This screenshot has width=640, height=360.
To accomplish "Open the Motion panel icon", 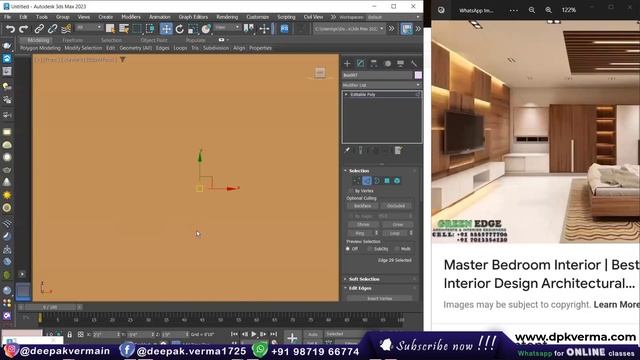I will tap(387, 63).
